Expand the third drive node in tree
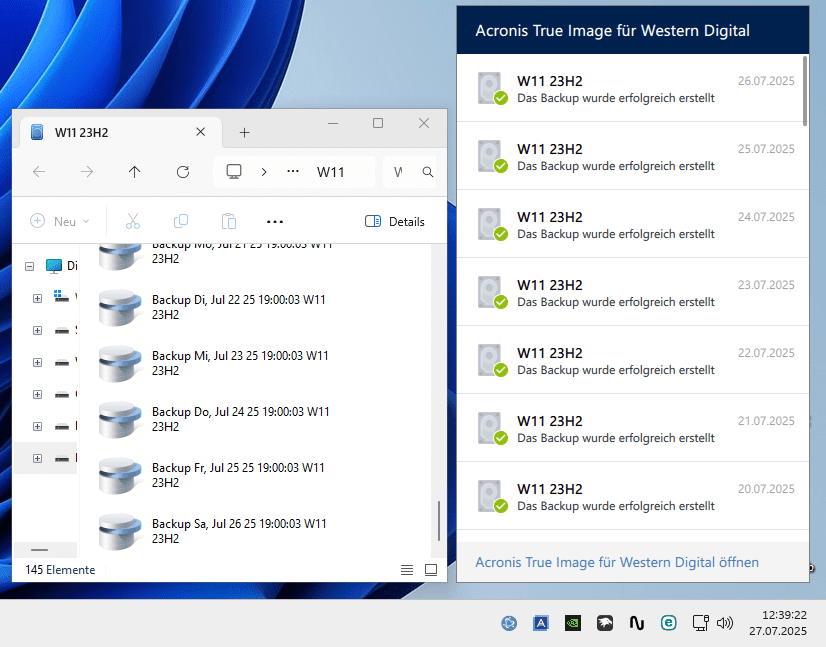The image size is (826, 647). point(37,362)
